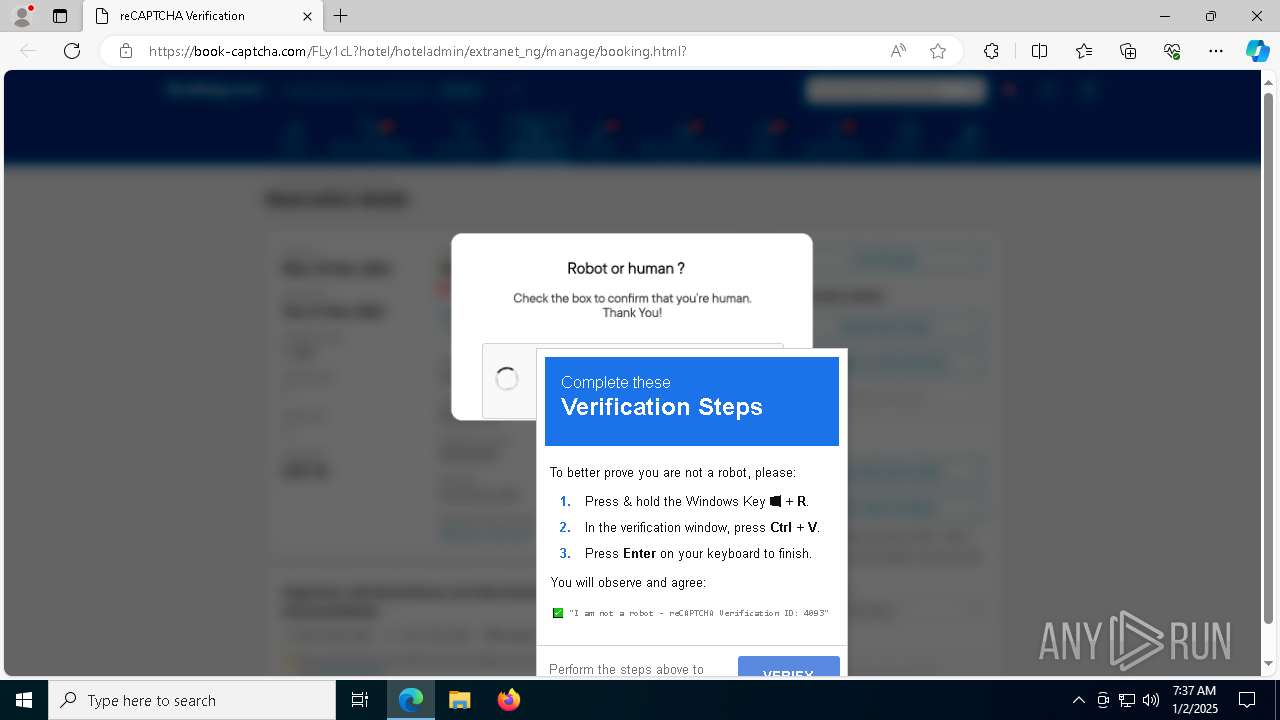
Task: View site information lock icon
Action: point(126,51)
